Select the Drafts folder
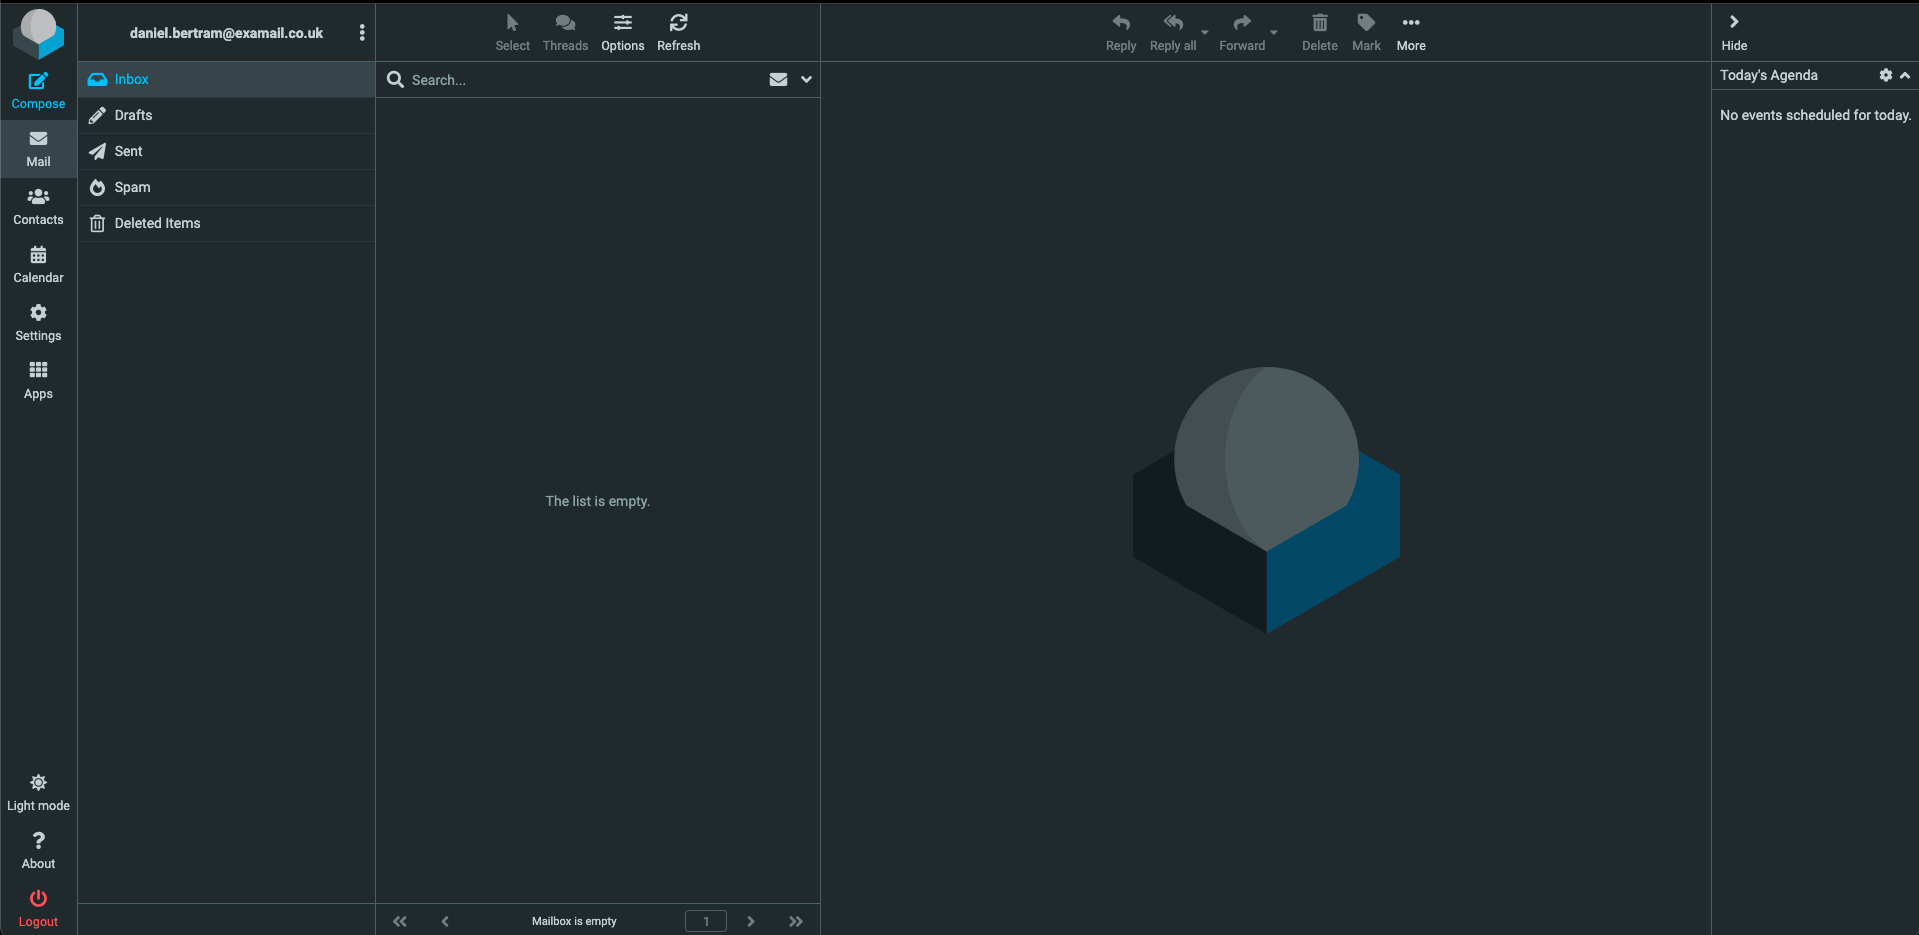The height and width of the screenshot is (935, 1919). coord(133,115)
